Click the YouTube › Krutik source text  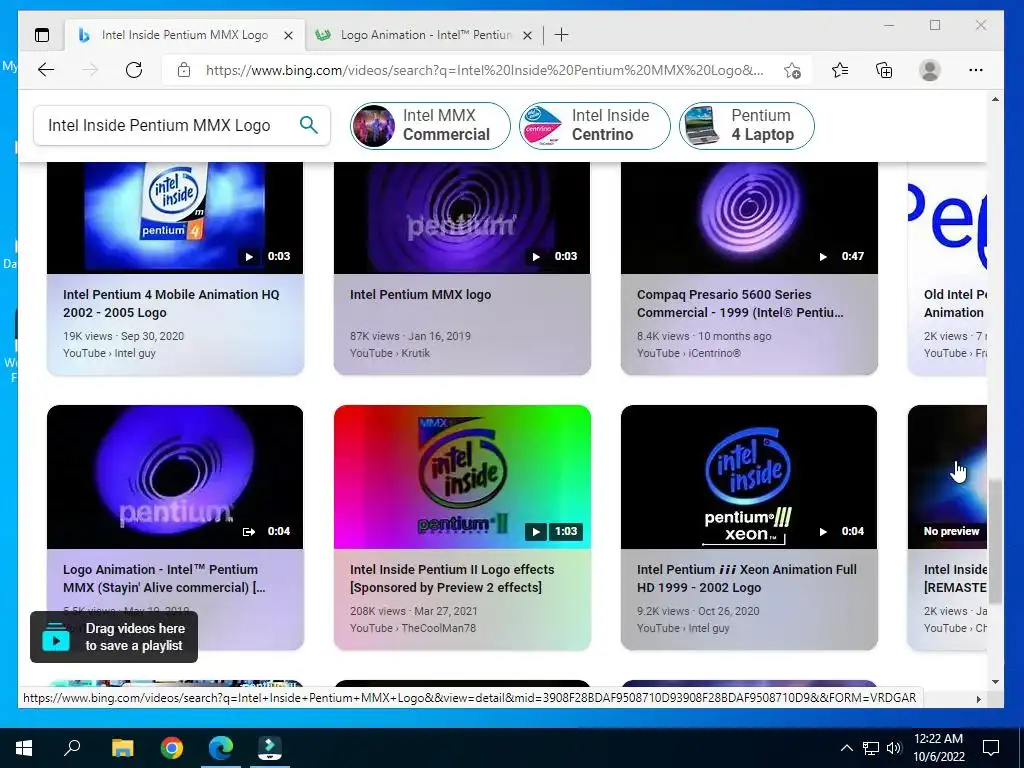point(390,353)
